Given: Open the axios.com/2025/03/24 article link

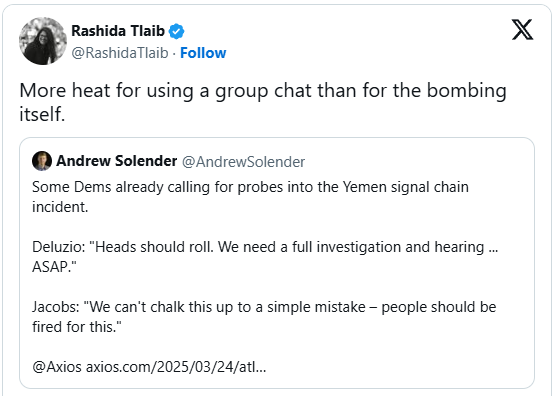Looking at the screenshot, I should click(176, 367).
